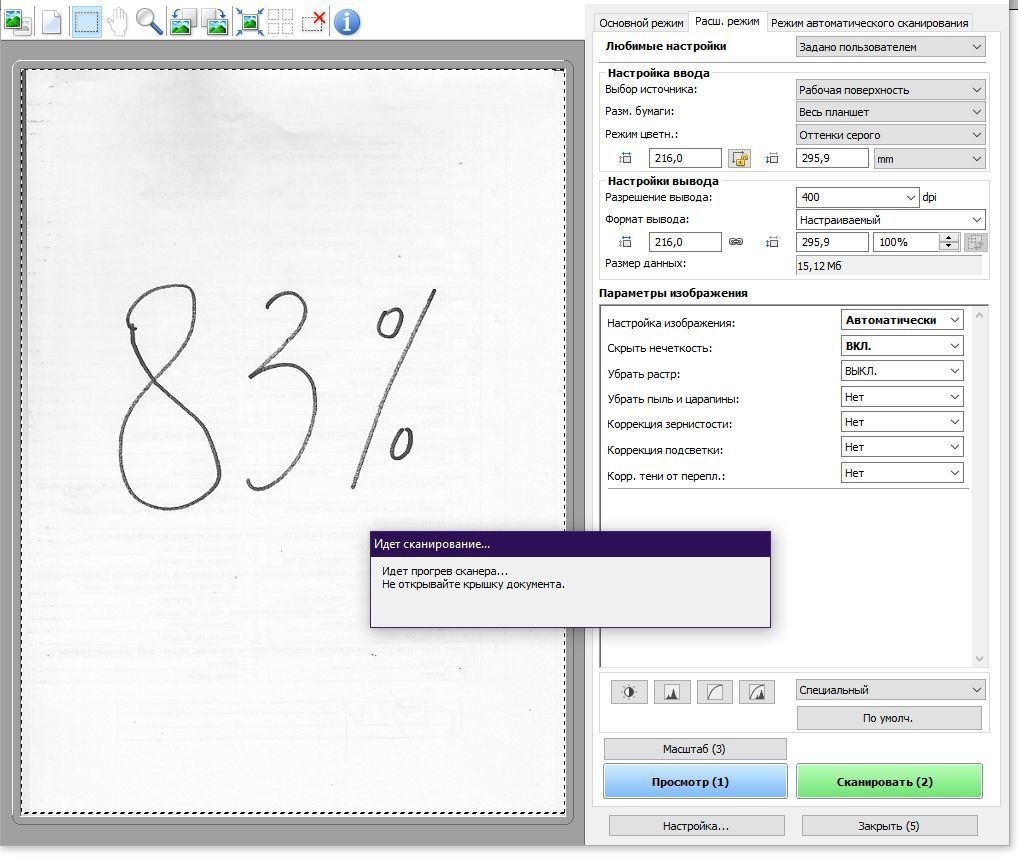The height and width of the screenshot is (858, 1018).
Task: Open Коррекция подсветки dropdown
Action: 902,447
